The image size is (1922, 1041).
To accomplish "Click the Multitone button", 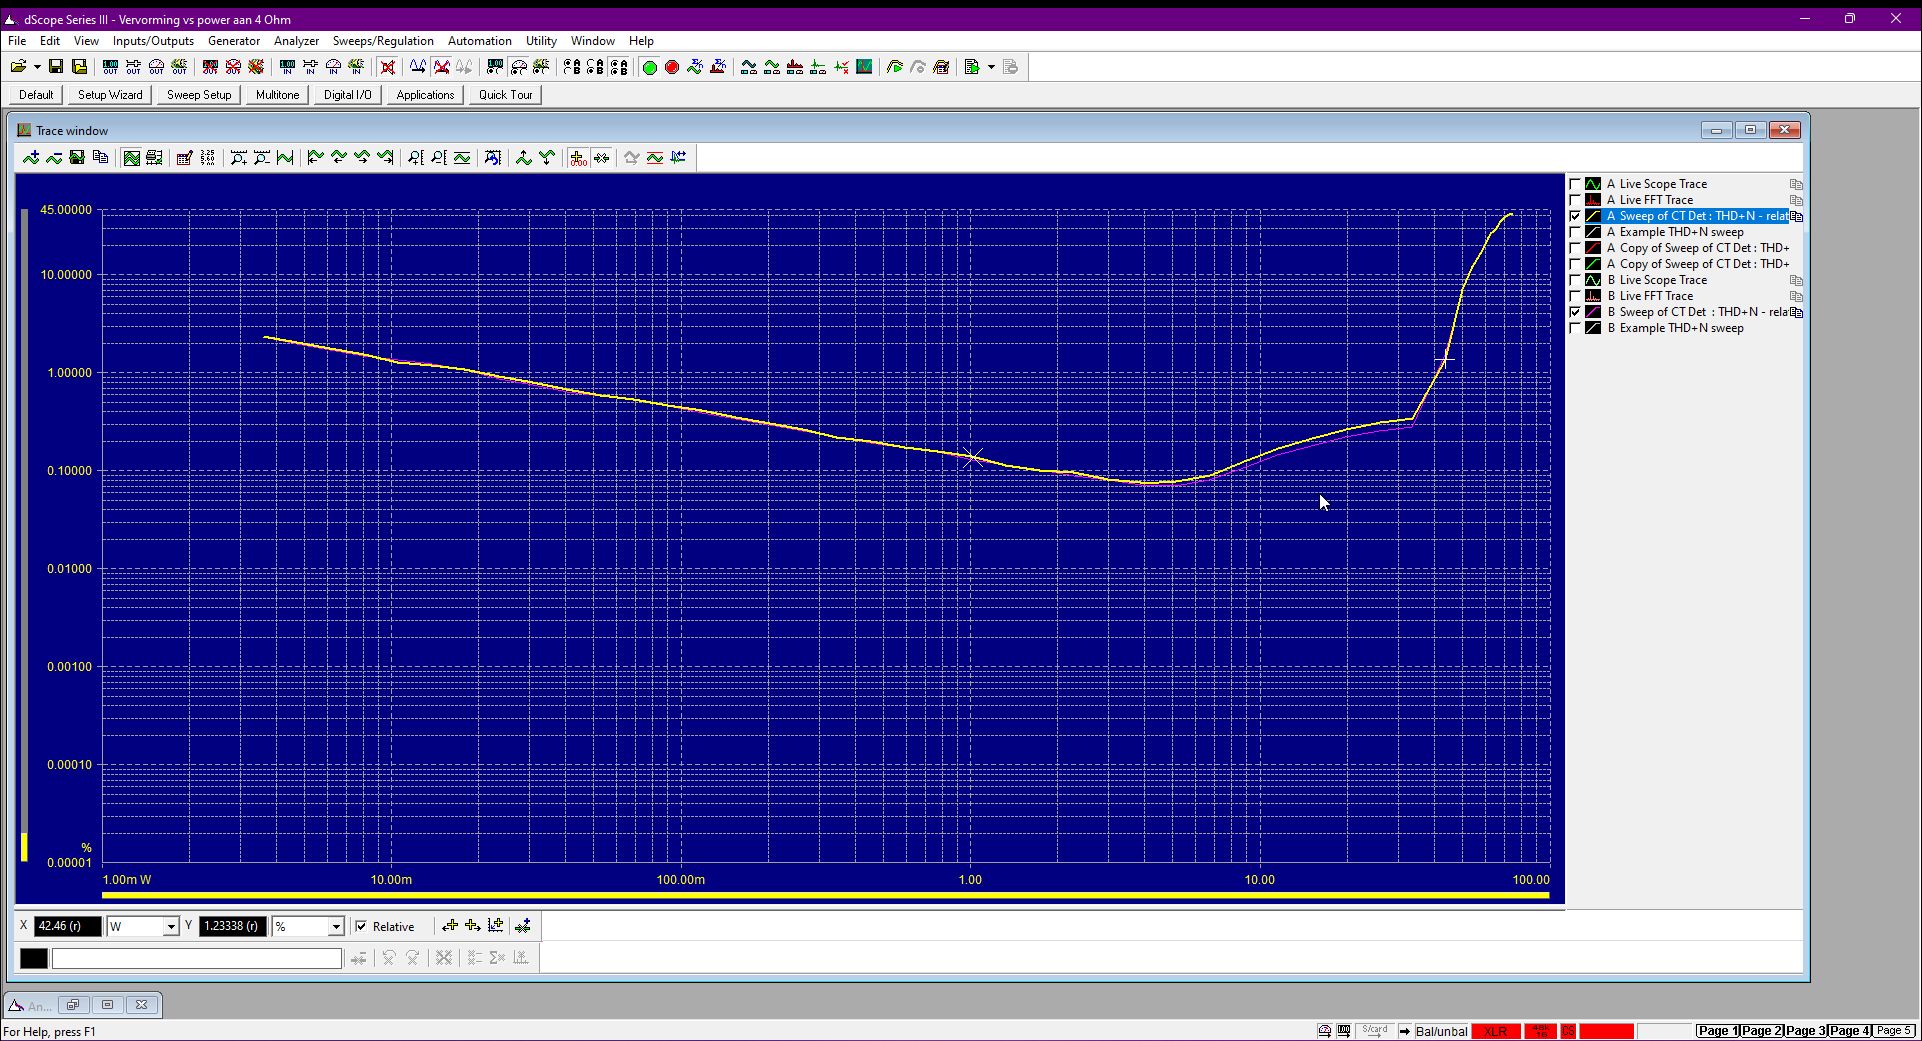I will coord(277,95).
